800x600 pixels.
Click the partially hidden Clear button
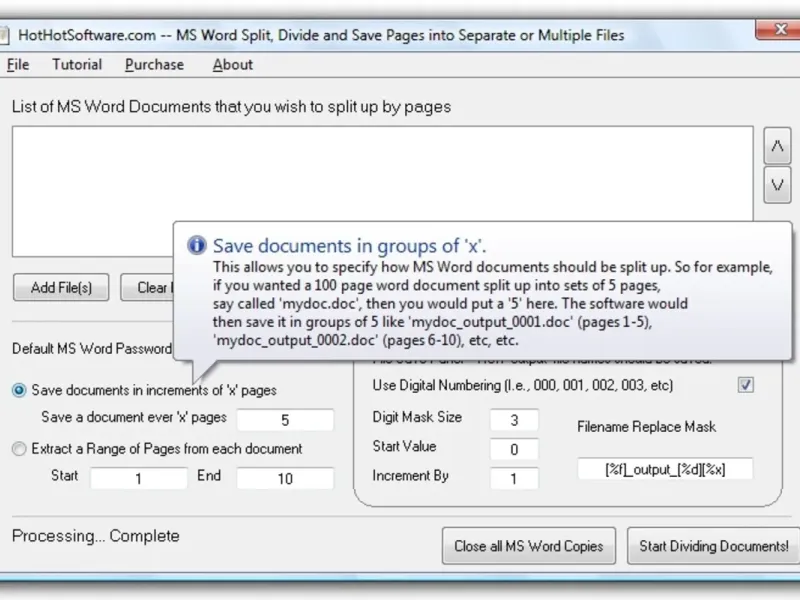(147, 288)
